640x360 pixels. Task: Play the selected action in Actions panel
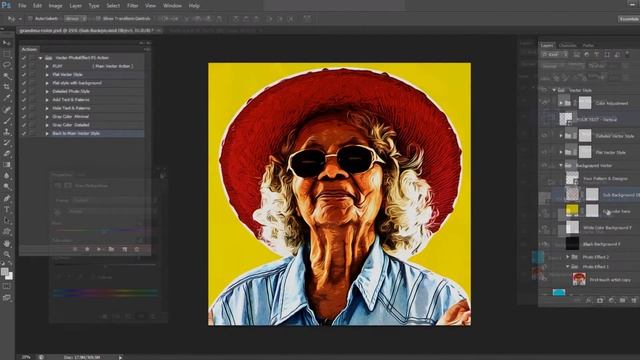coord(99,249)
